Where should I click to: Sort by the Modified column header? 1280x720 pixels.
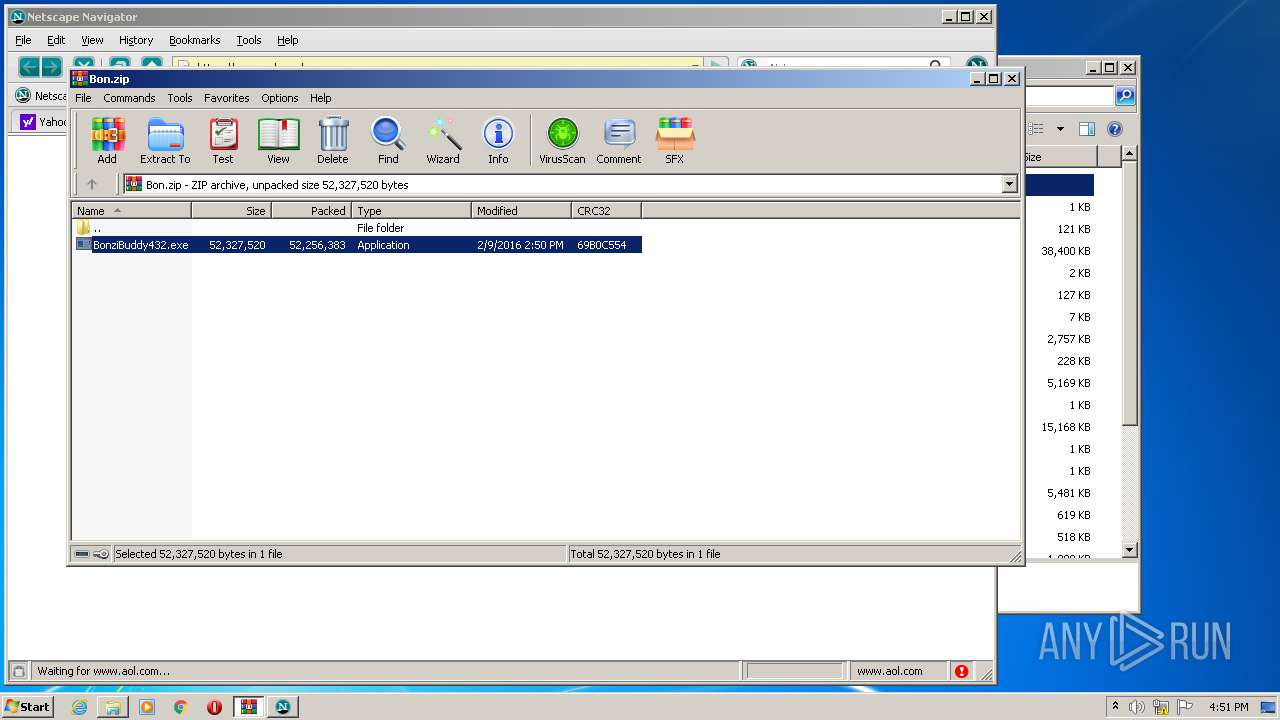click(521, 210)
